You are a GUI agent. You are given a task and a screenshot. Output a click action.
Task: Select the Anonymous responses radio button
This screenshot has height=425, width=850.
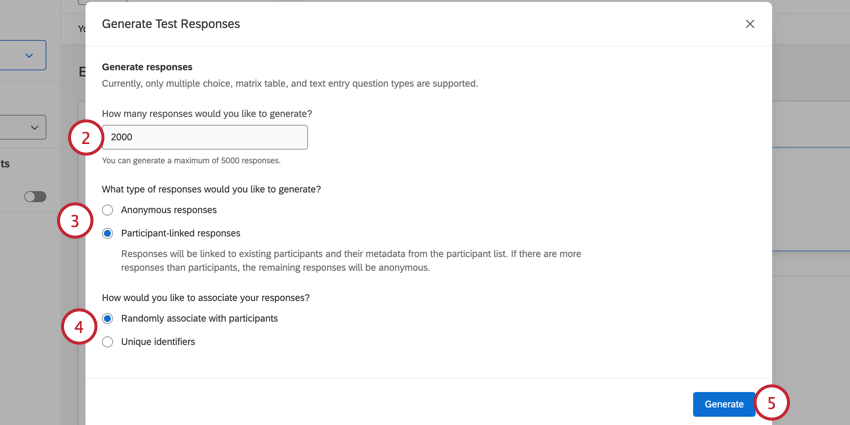108,210
